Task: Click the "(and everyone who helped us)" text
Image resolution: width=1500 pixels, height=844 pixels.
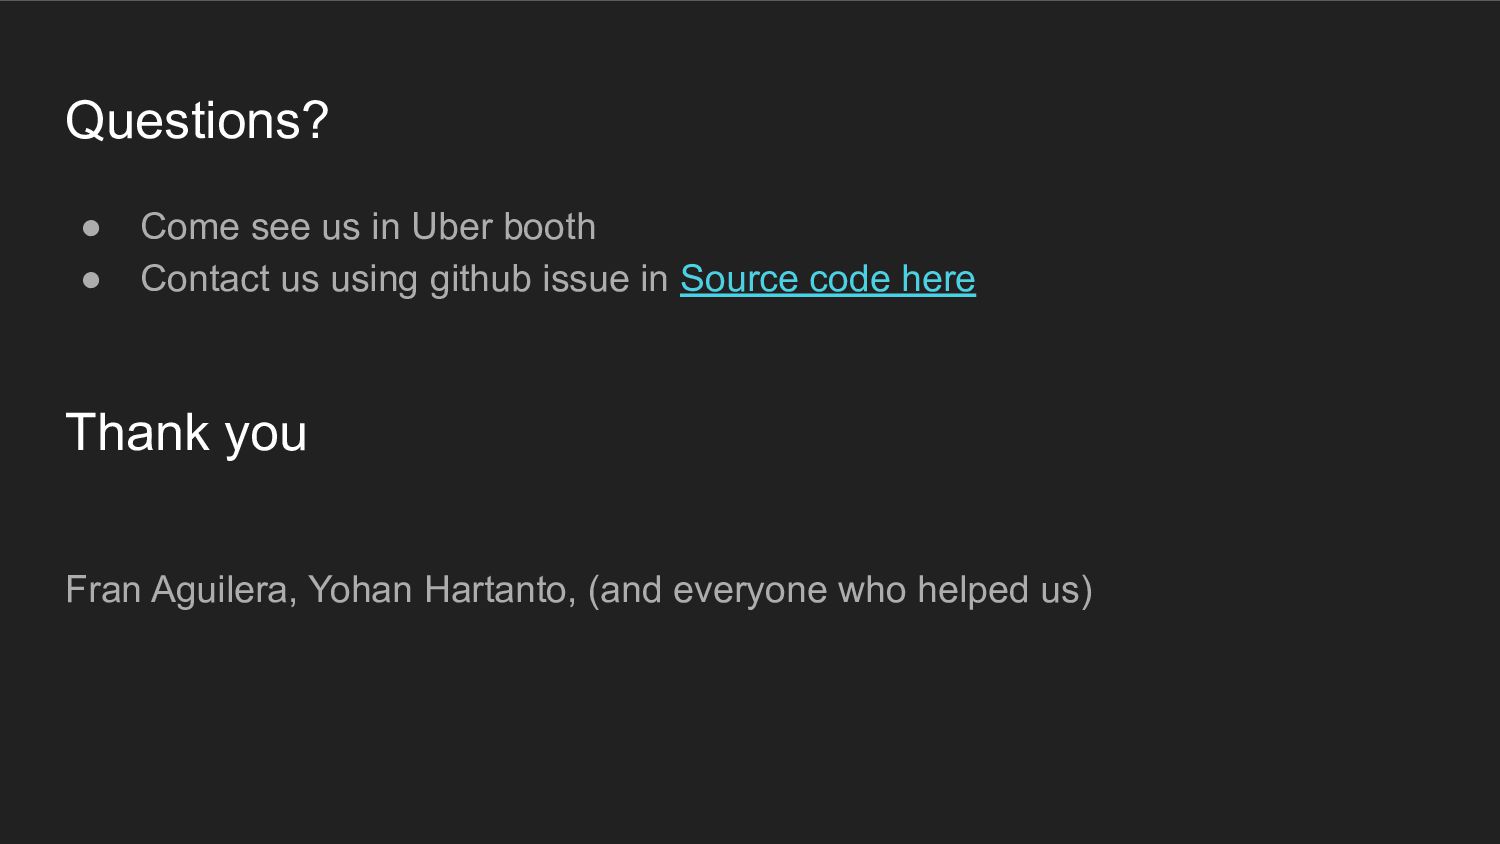Action: (840, 590)
